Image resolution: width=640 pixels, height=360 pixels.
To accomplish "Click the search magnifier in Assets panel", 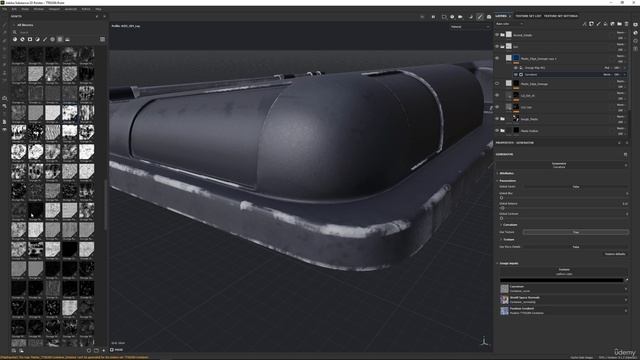I will pos(15,32).
